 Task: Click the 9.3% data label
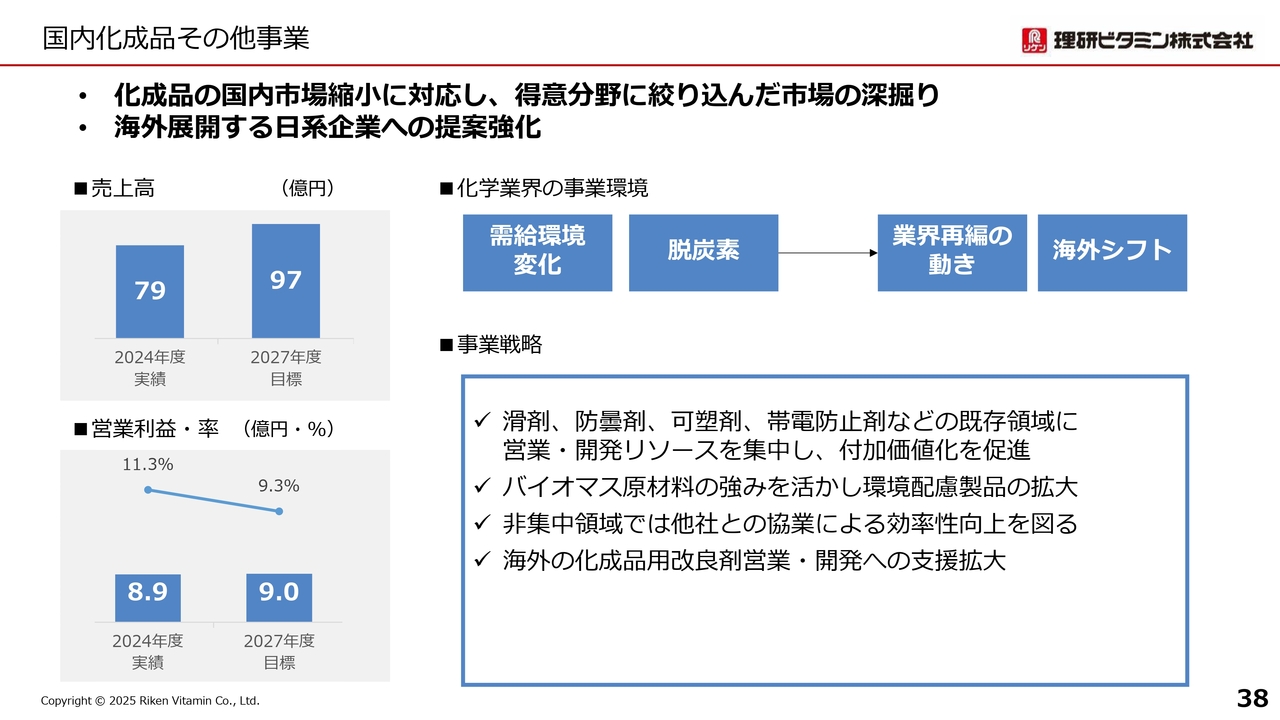coord(279,486)
